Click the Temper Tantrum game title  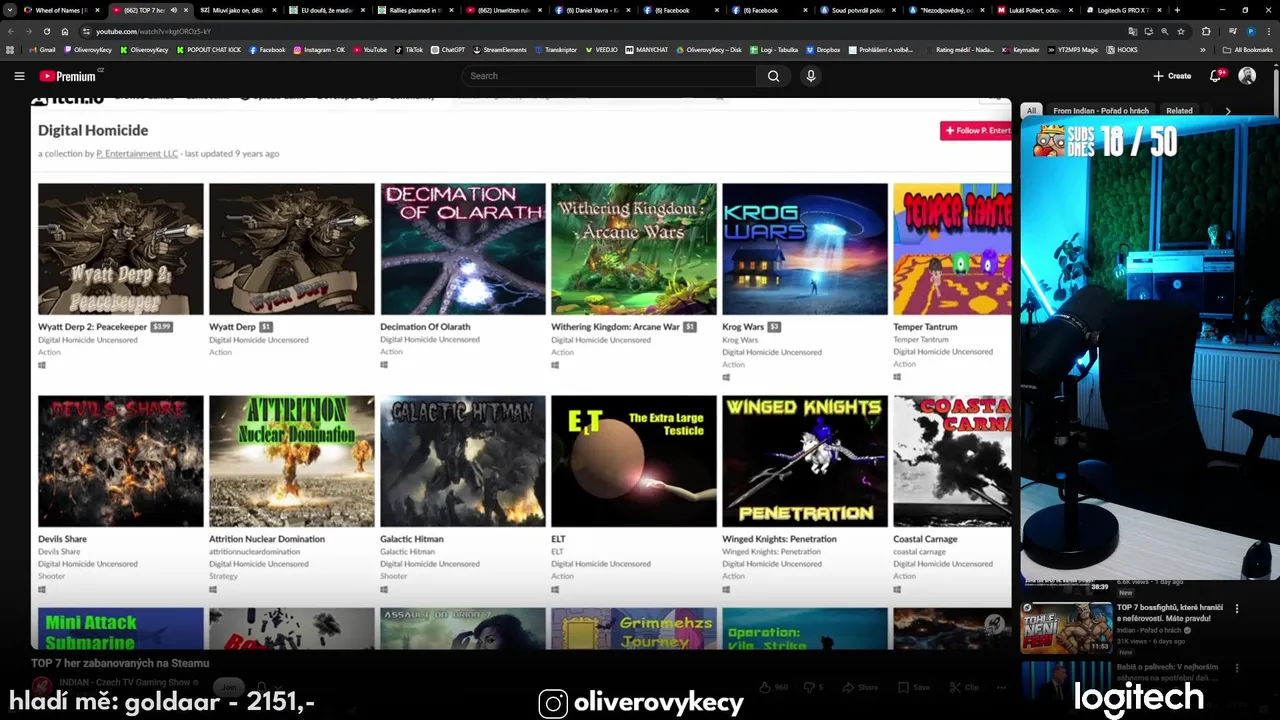click(925, 327)
